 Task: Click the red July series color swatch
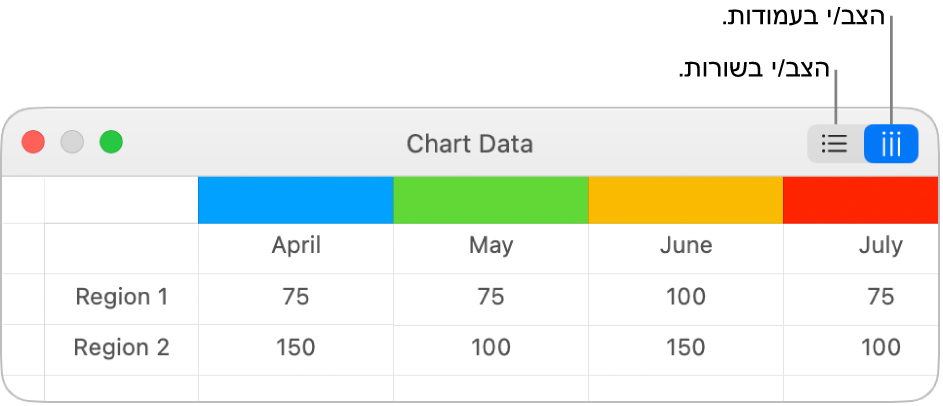860,200
